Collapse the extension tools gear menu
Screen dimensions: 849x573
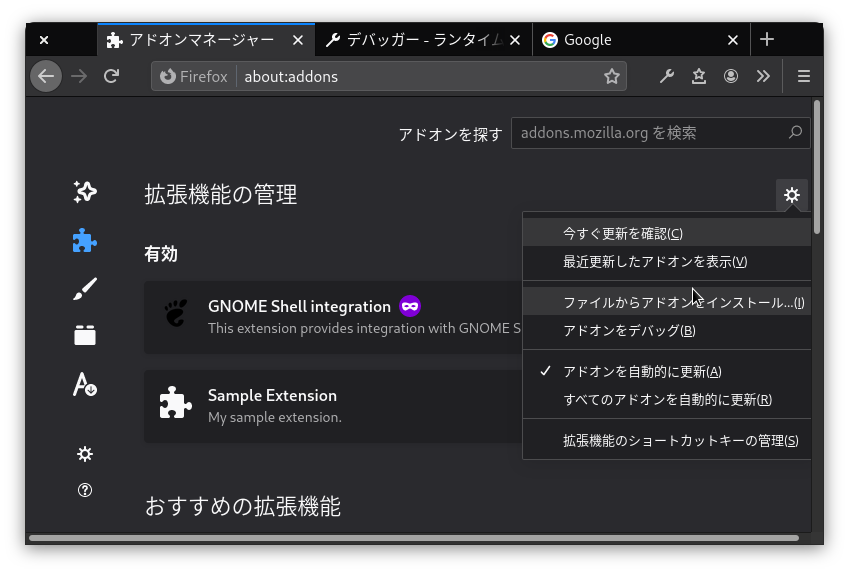point(791,195)
